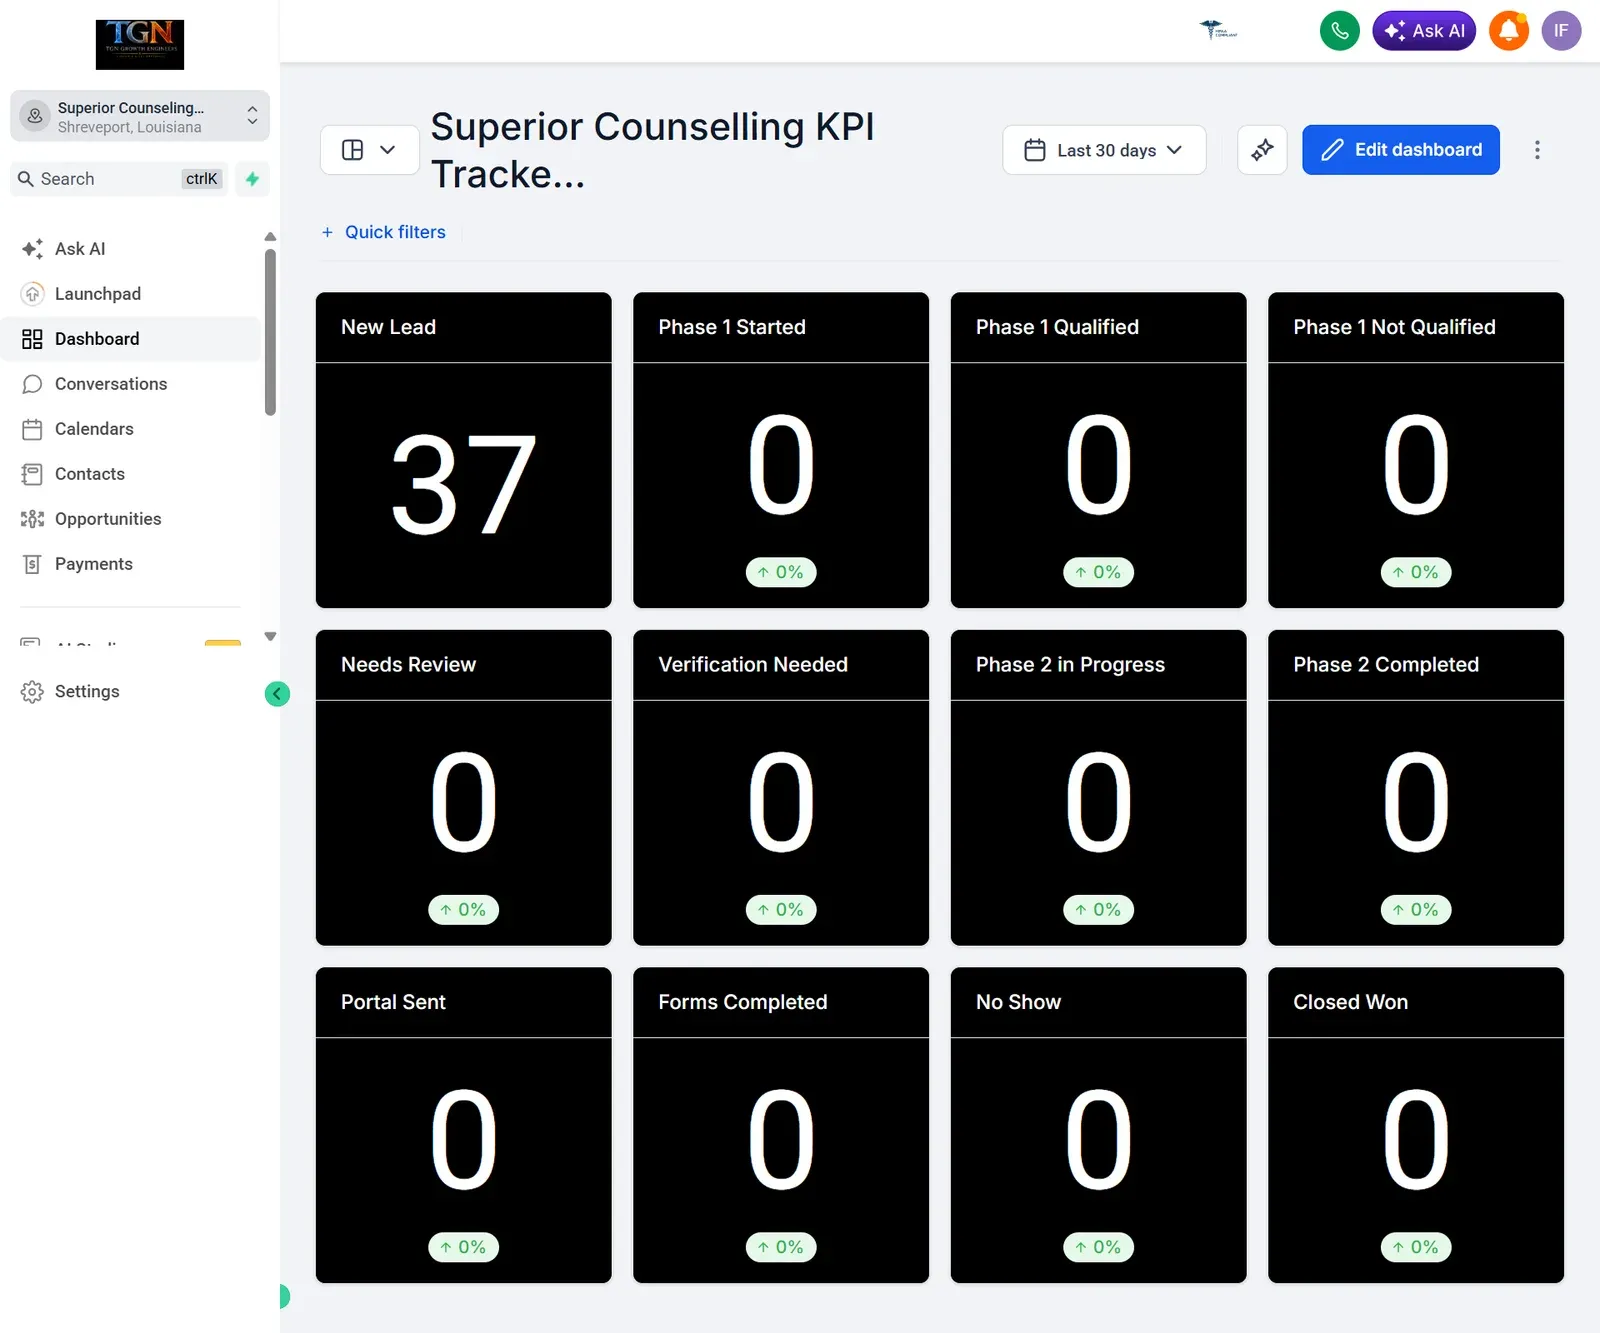The width and height of the screenshot is (1600, 1333).
Task: Click the sidebar Search field
Action: 119,179
